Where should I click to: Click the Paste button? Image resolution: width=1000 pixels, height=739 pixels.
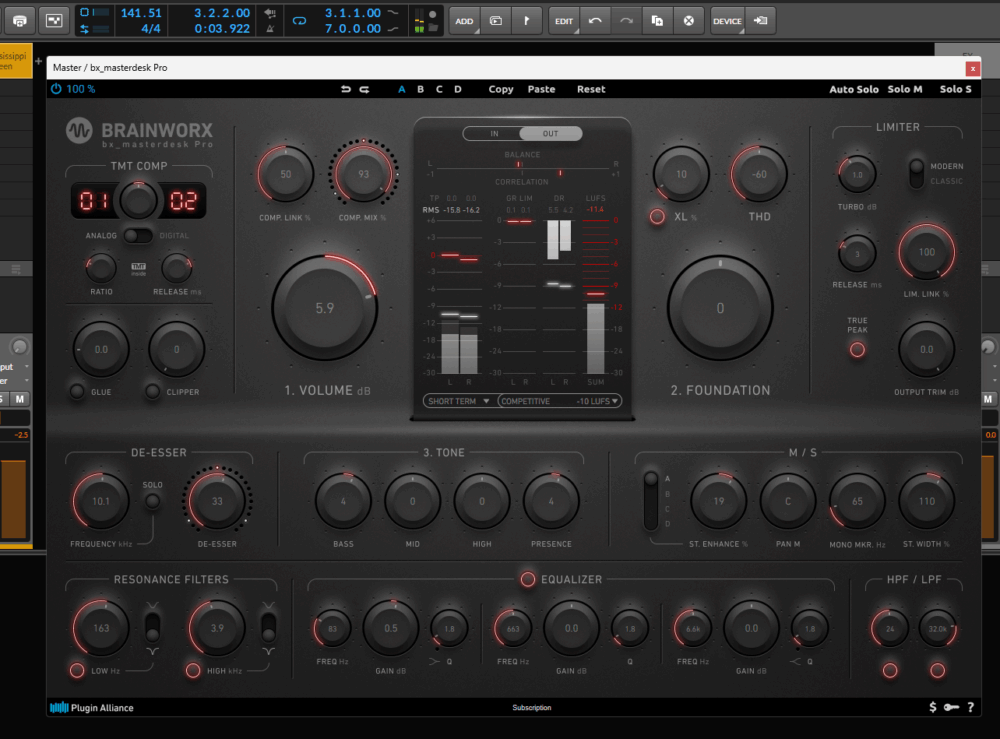[x=541, y=89]
